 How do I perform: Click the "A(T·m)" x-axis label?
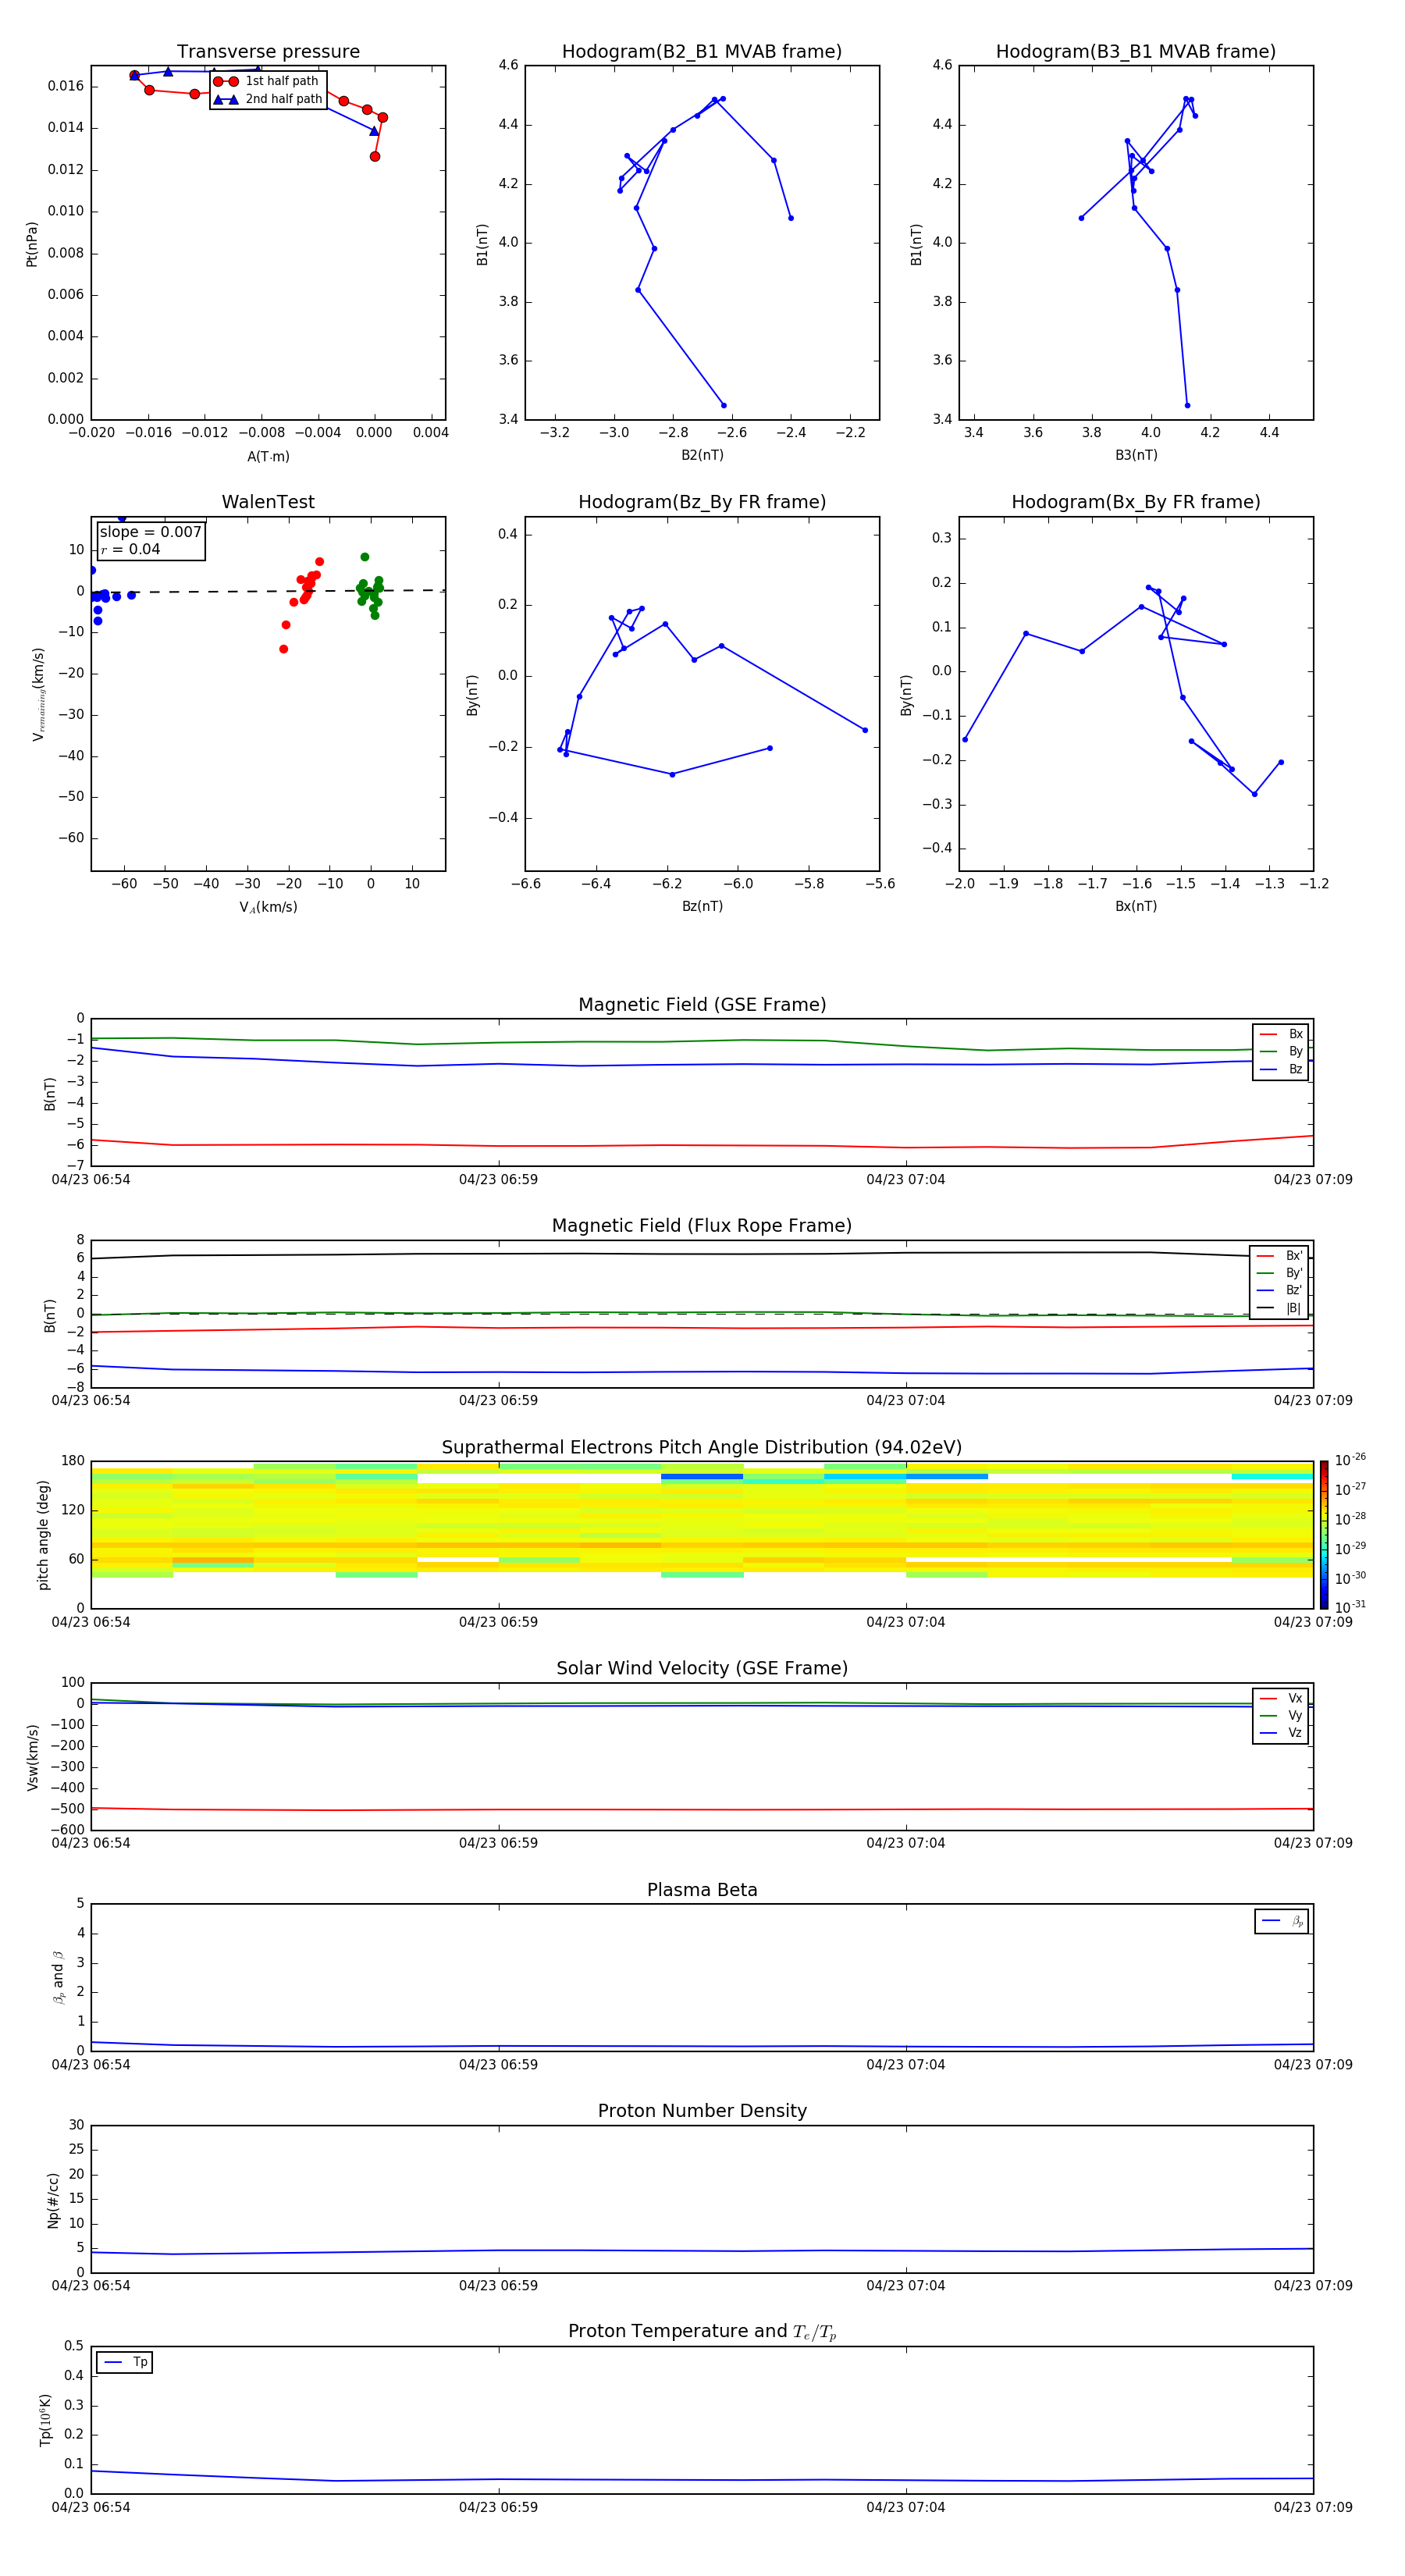click(268, 457)
